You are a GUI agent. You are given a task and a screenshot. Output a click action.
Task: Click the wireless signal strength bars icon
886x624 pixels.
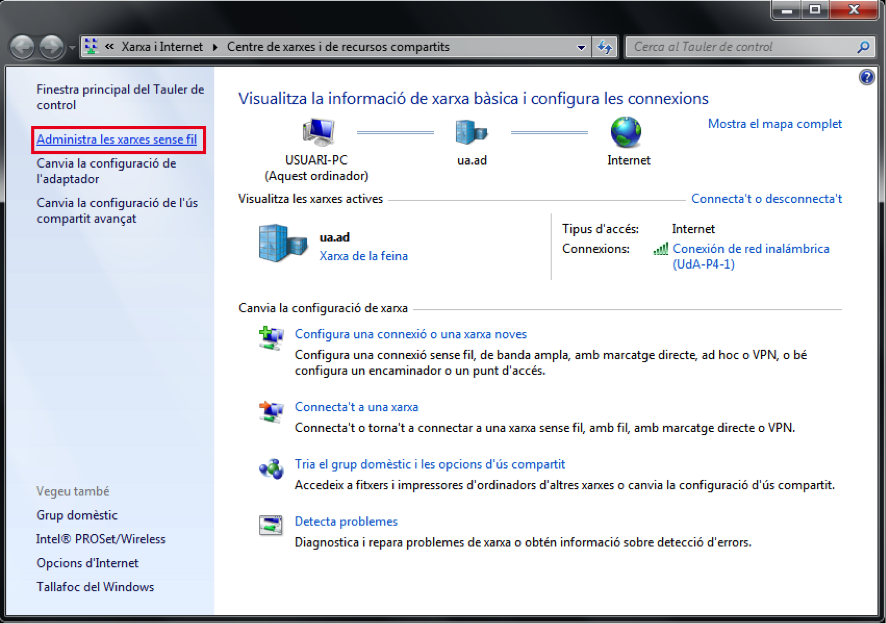(x=661, y=249)
